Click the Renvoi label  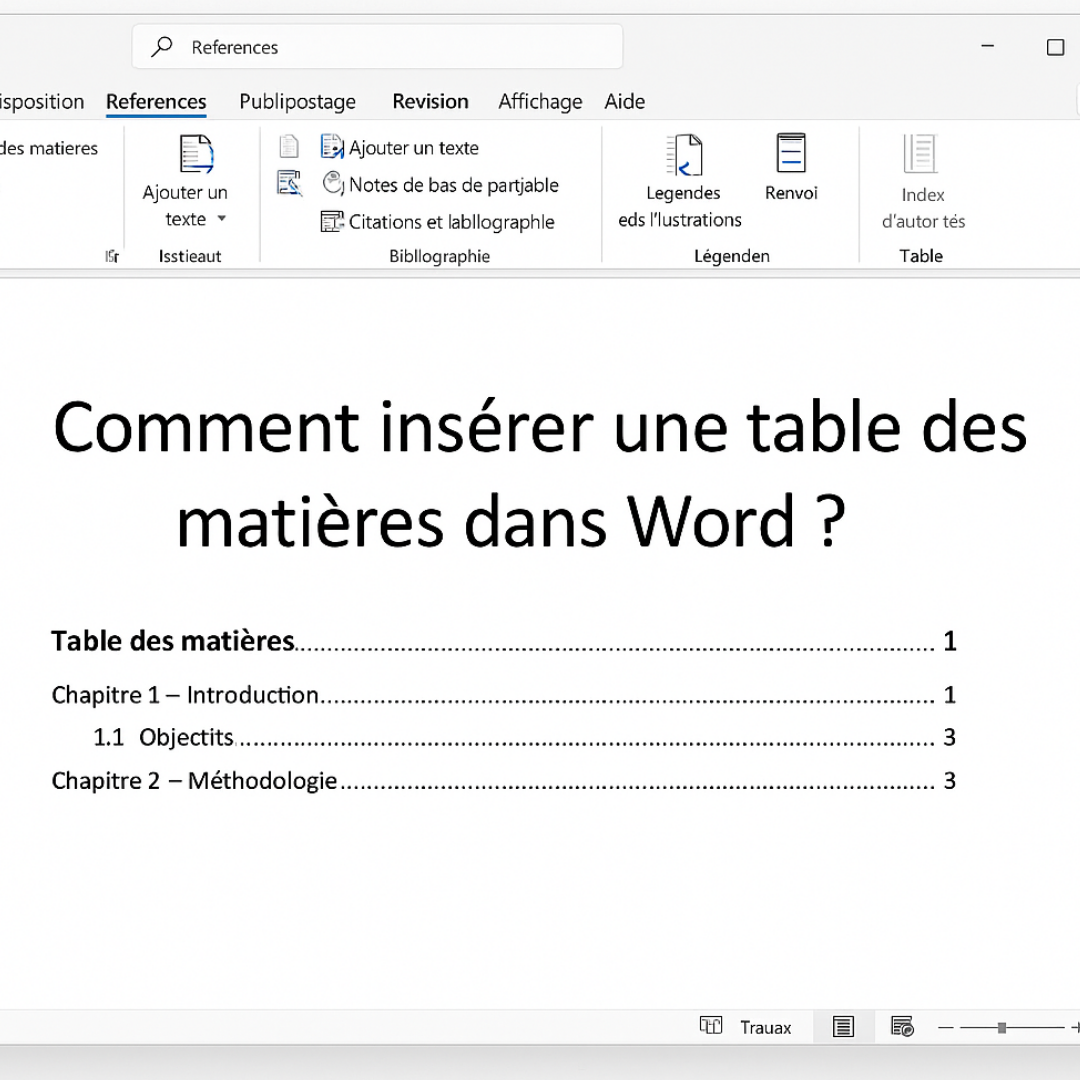point(791,193)
